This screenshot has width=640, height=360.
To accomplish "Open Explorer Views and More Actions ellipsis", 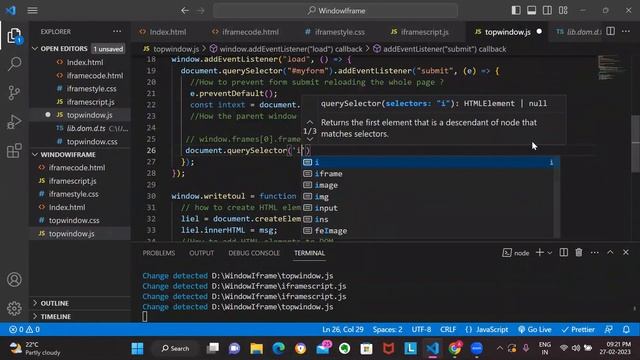I will tap(117, 31).
